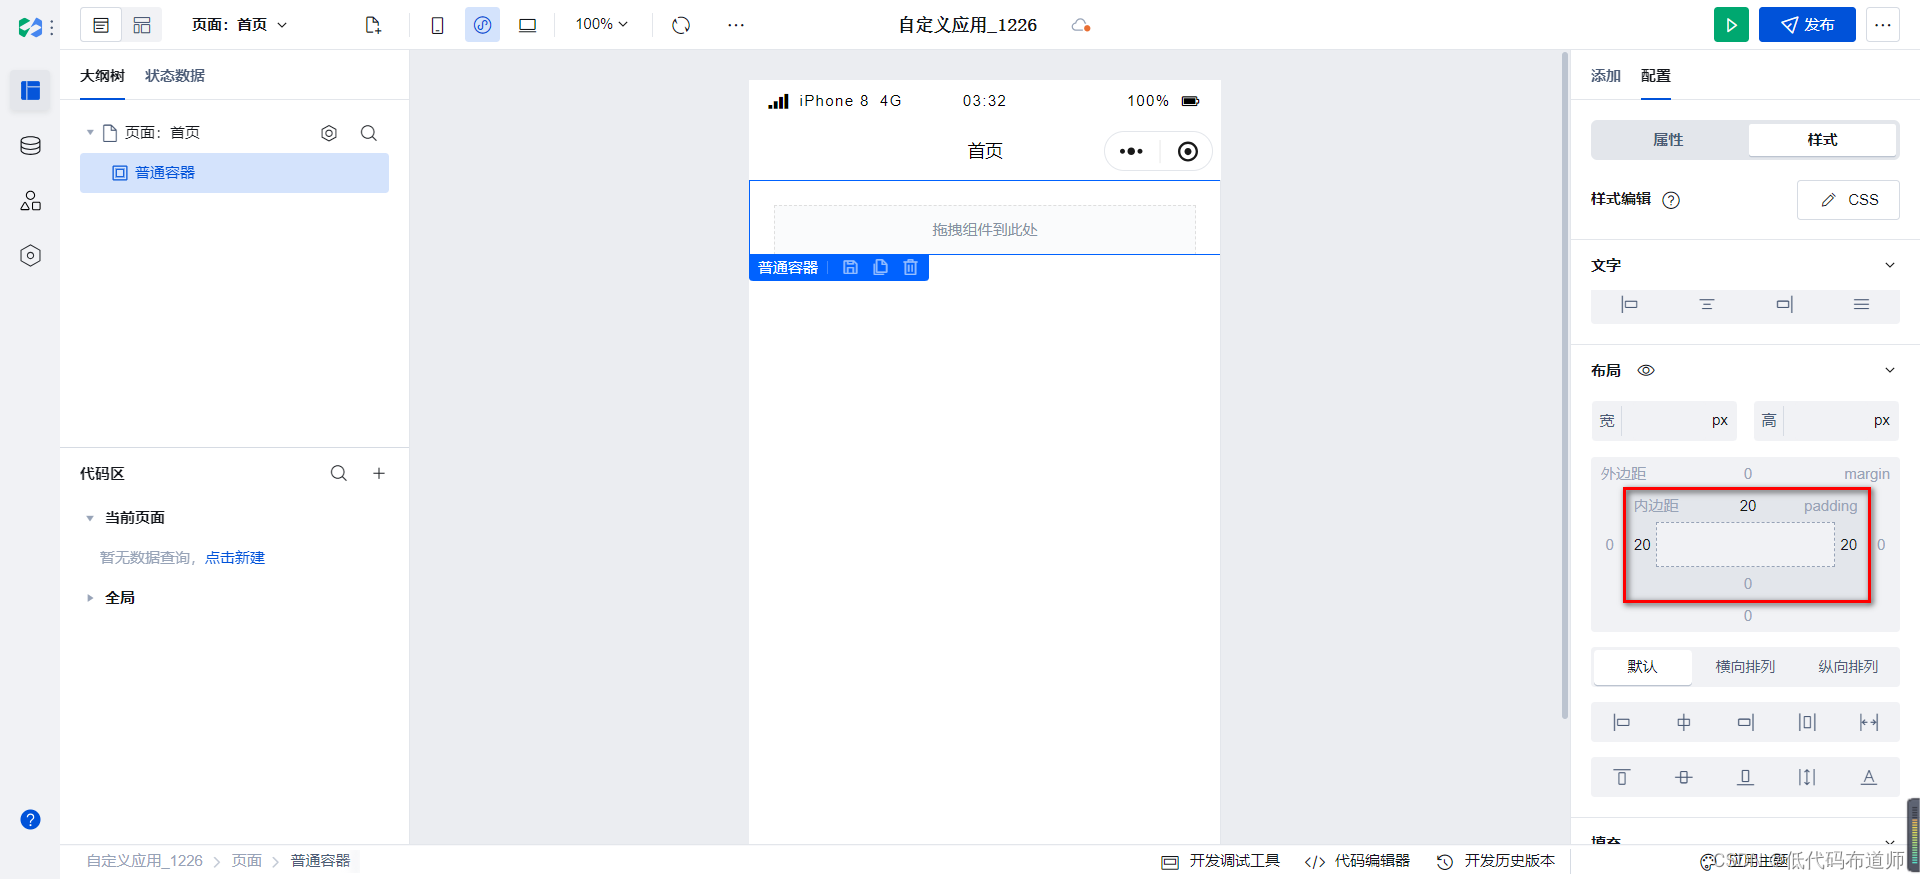Select the mini program preview mode
The height and width of the screenshot is (879, 1920).
coord(482,25)
